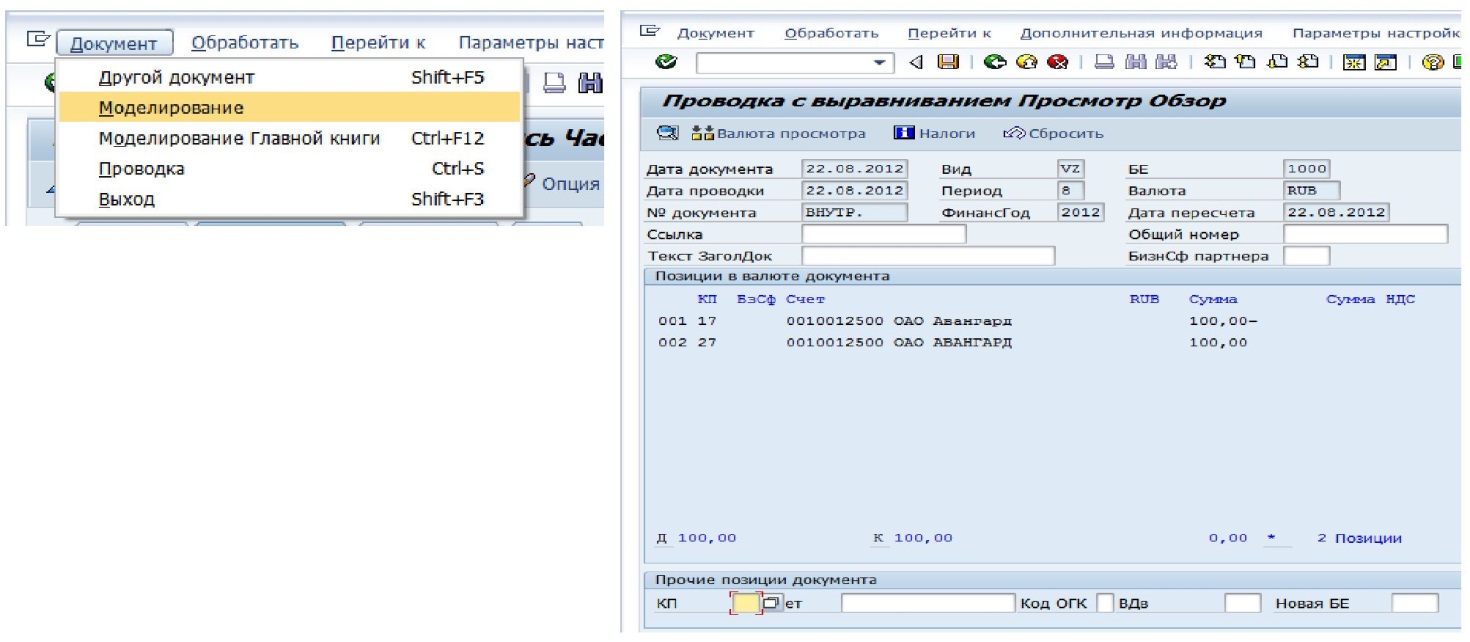1470x642 pixels.
Task: Click the red Cancel icon in toolbar
Action: point(1057,62)
